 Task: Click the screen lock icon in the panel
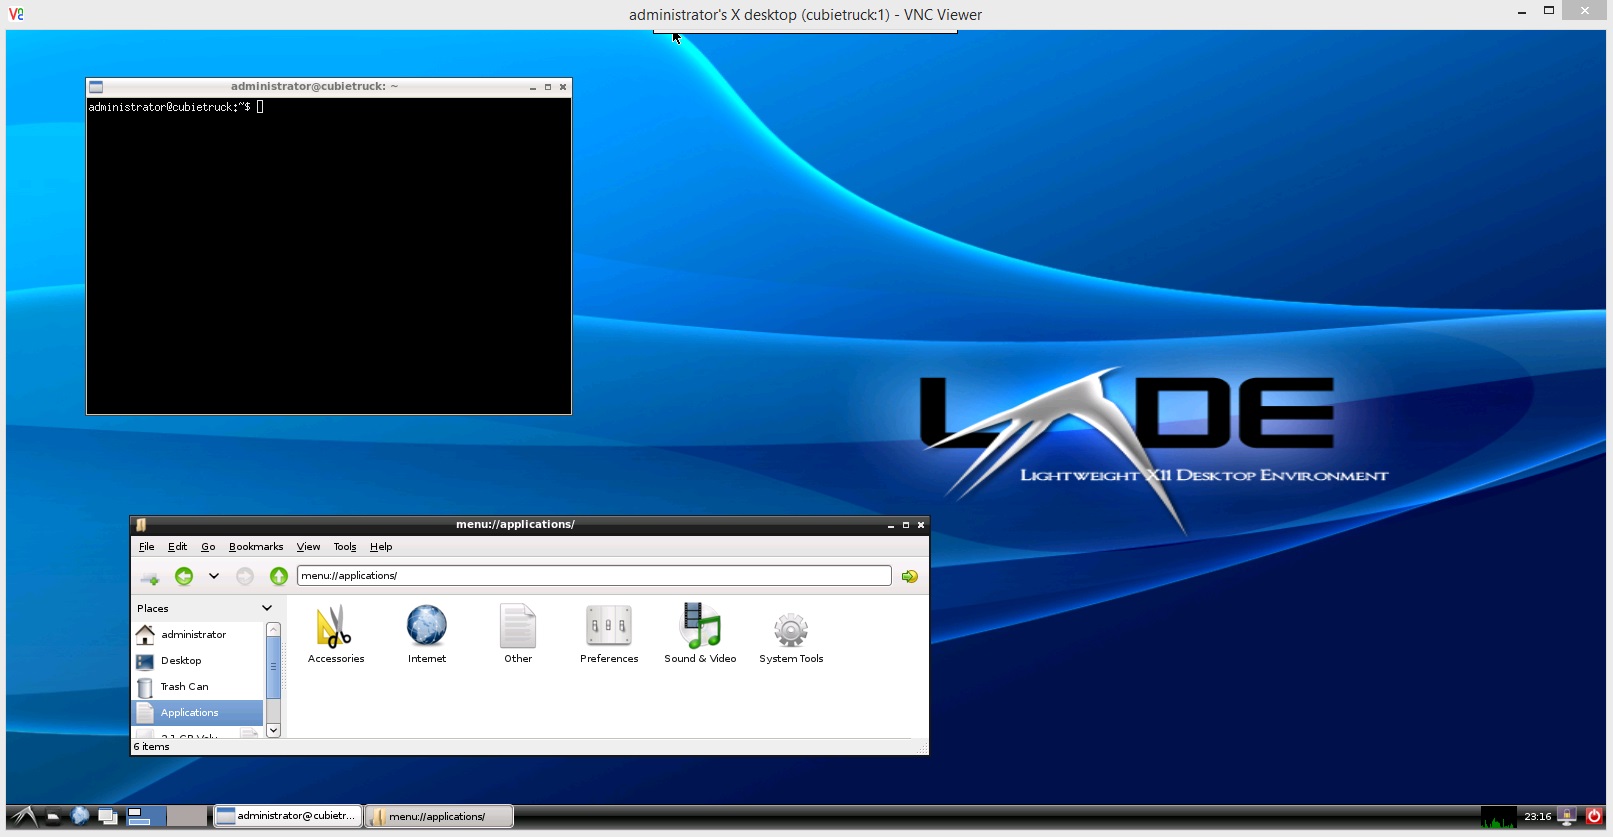[x=1567, y=817]
